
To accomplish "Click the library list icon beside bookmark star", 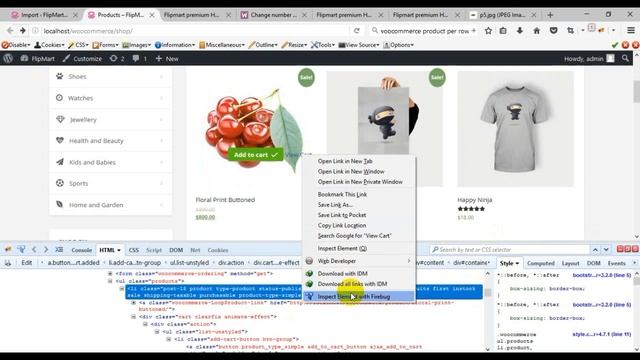I will click(503, 31).
